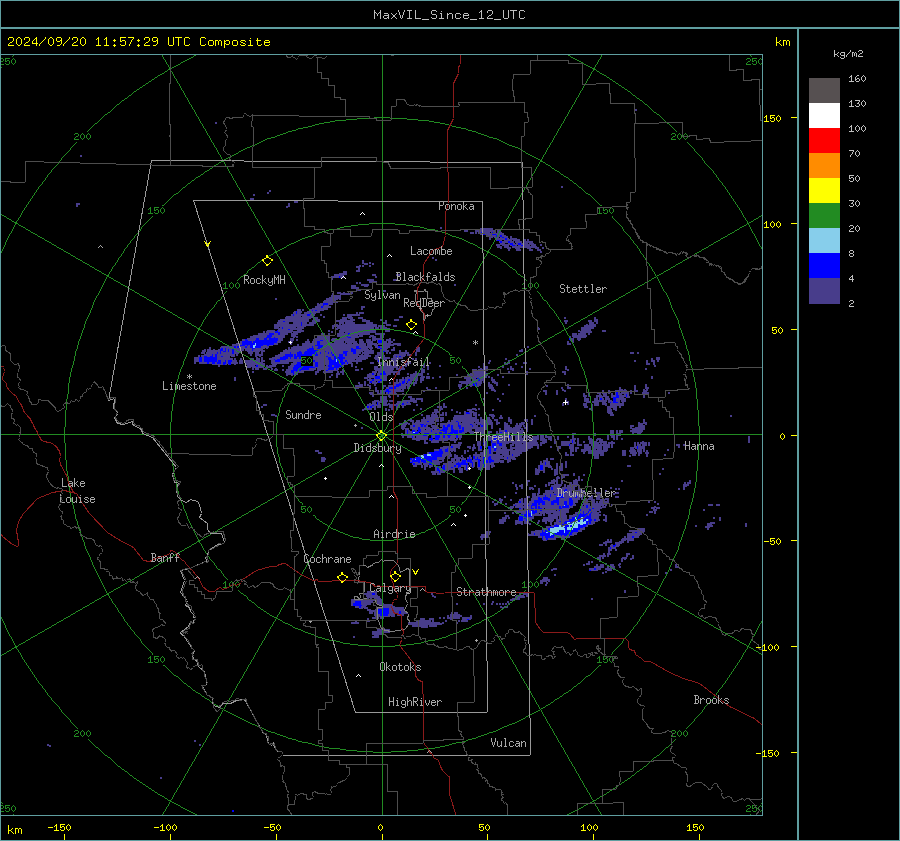Viewport: 900px width, 841px height.
Task: Click the Vulcan town label
Action: click(508, 743)
